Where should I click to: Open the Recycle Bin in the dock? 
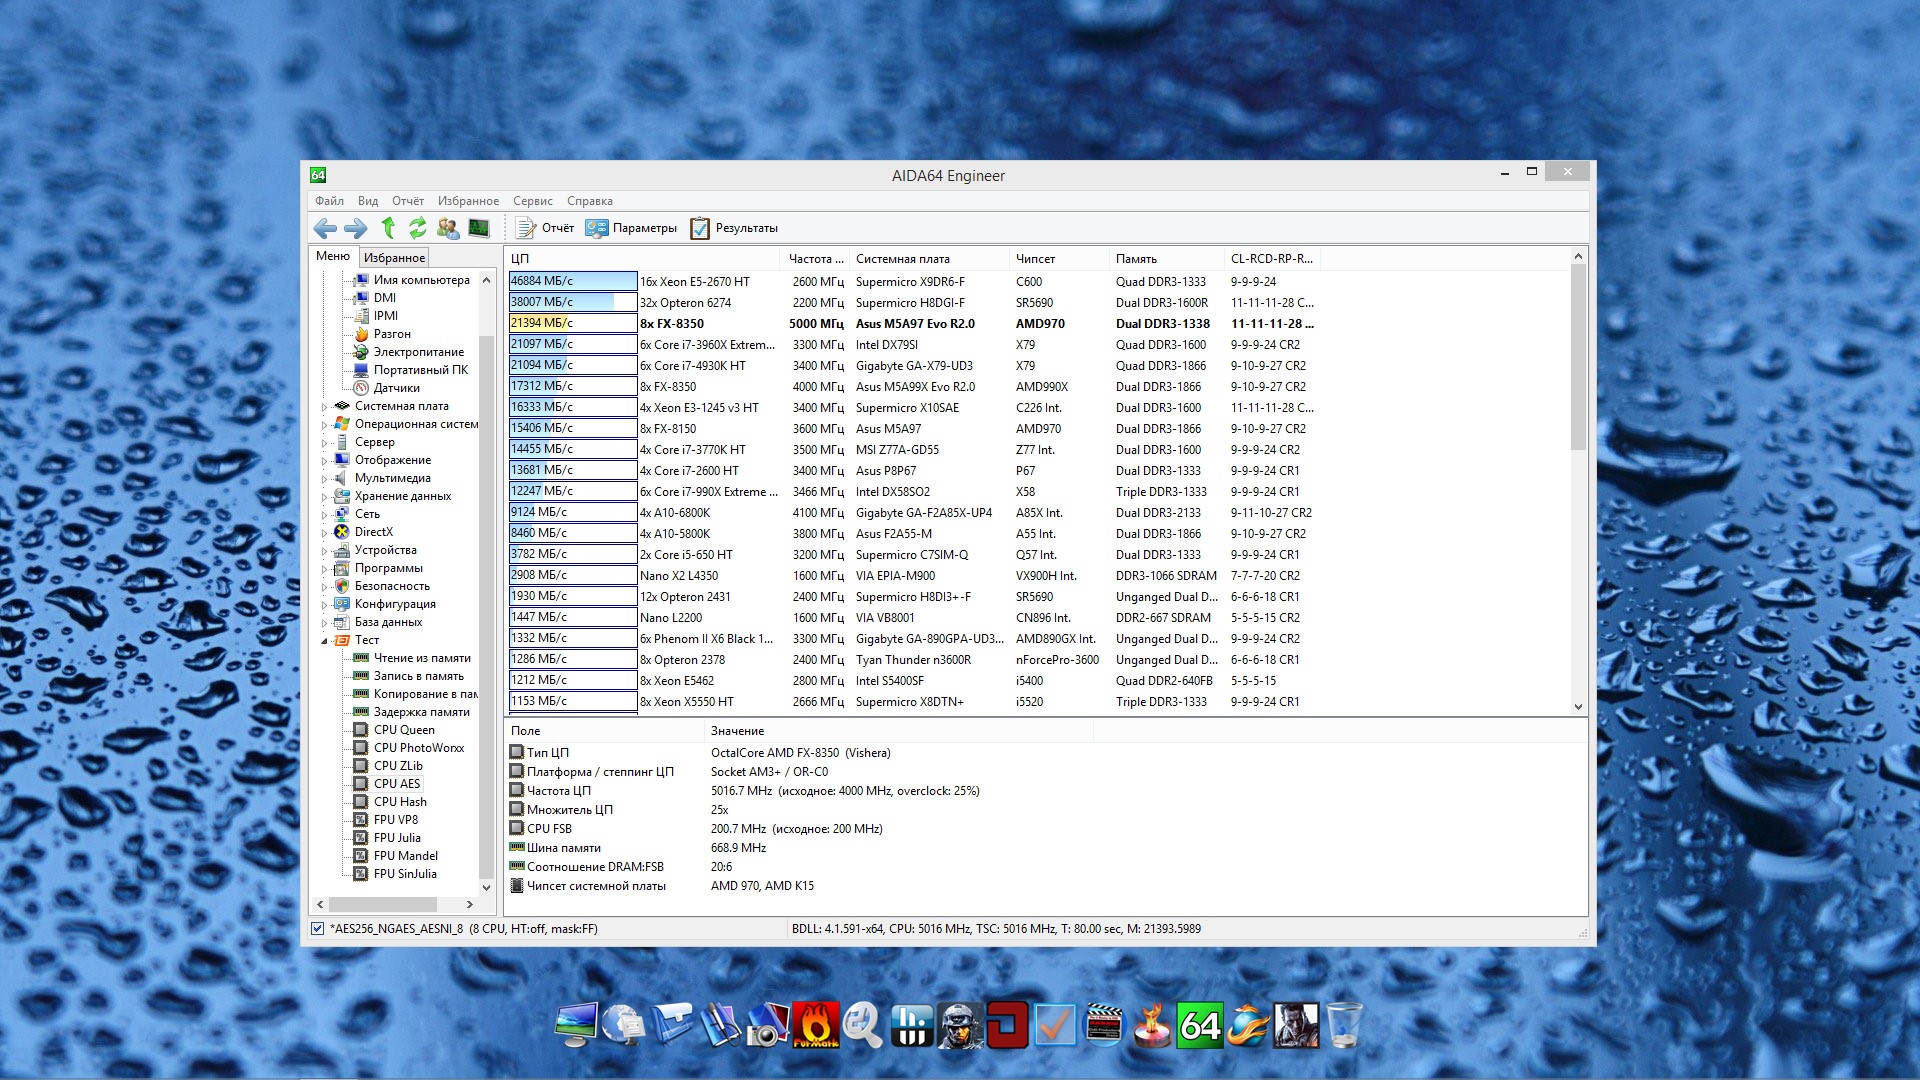pos(1345,1026)
